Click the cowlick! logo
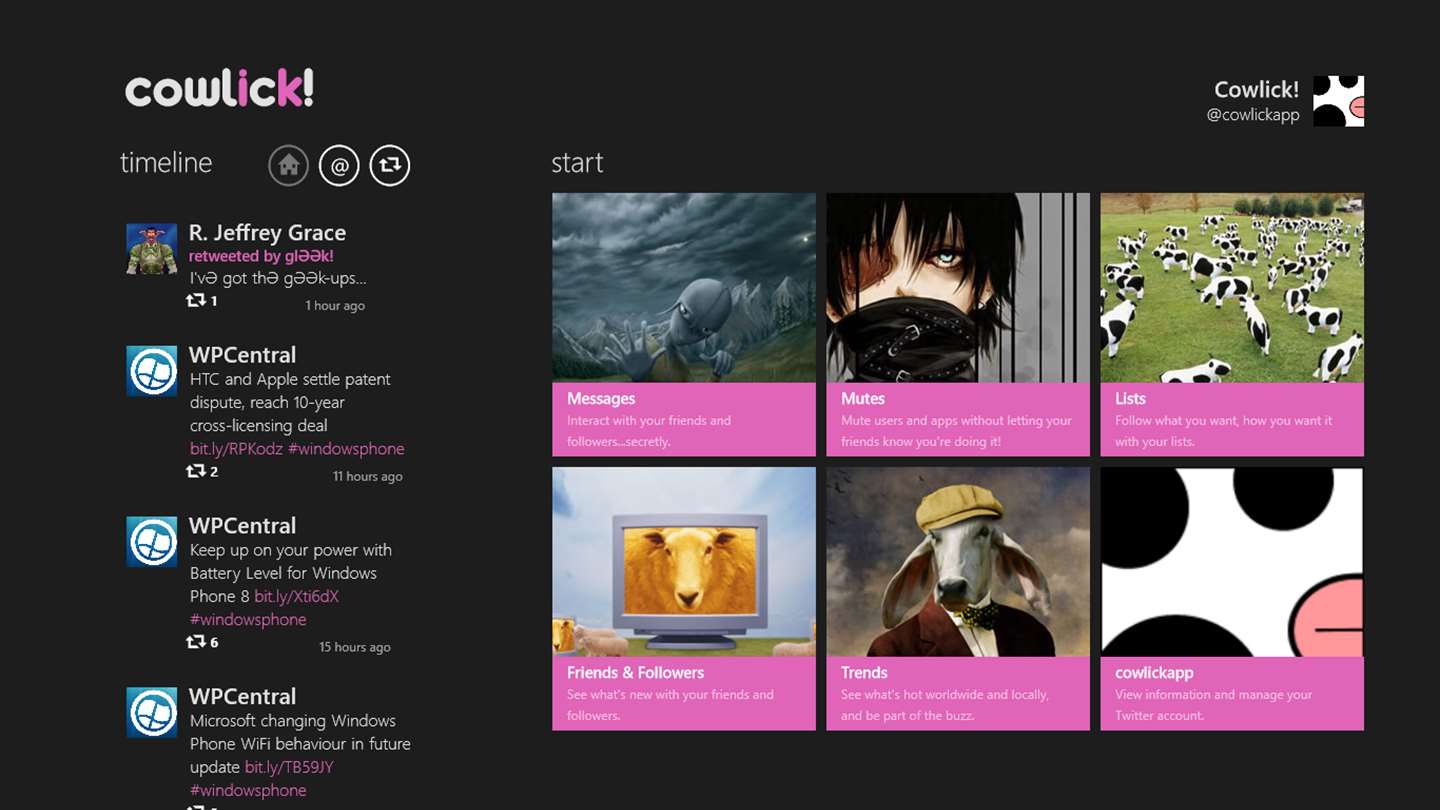 (219, 88)
